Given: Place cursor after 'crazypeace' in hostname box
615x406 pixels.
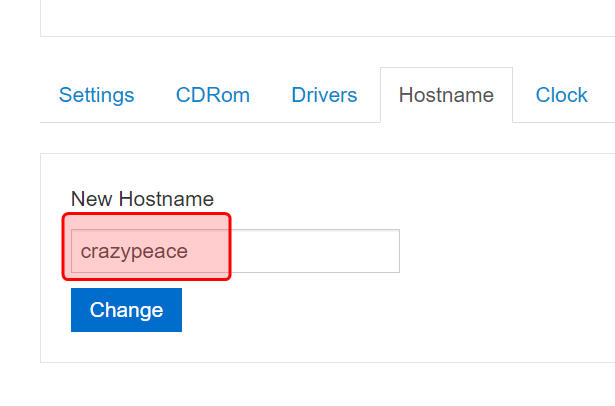Looking at the screenshot, I should pyautogui.click(x=191, y=251).
